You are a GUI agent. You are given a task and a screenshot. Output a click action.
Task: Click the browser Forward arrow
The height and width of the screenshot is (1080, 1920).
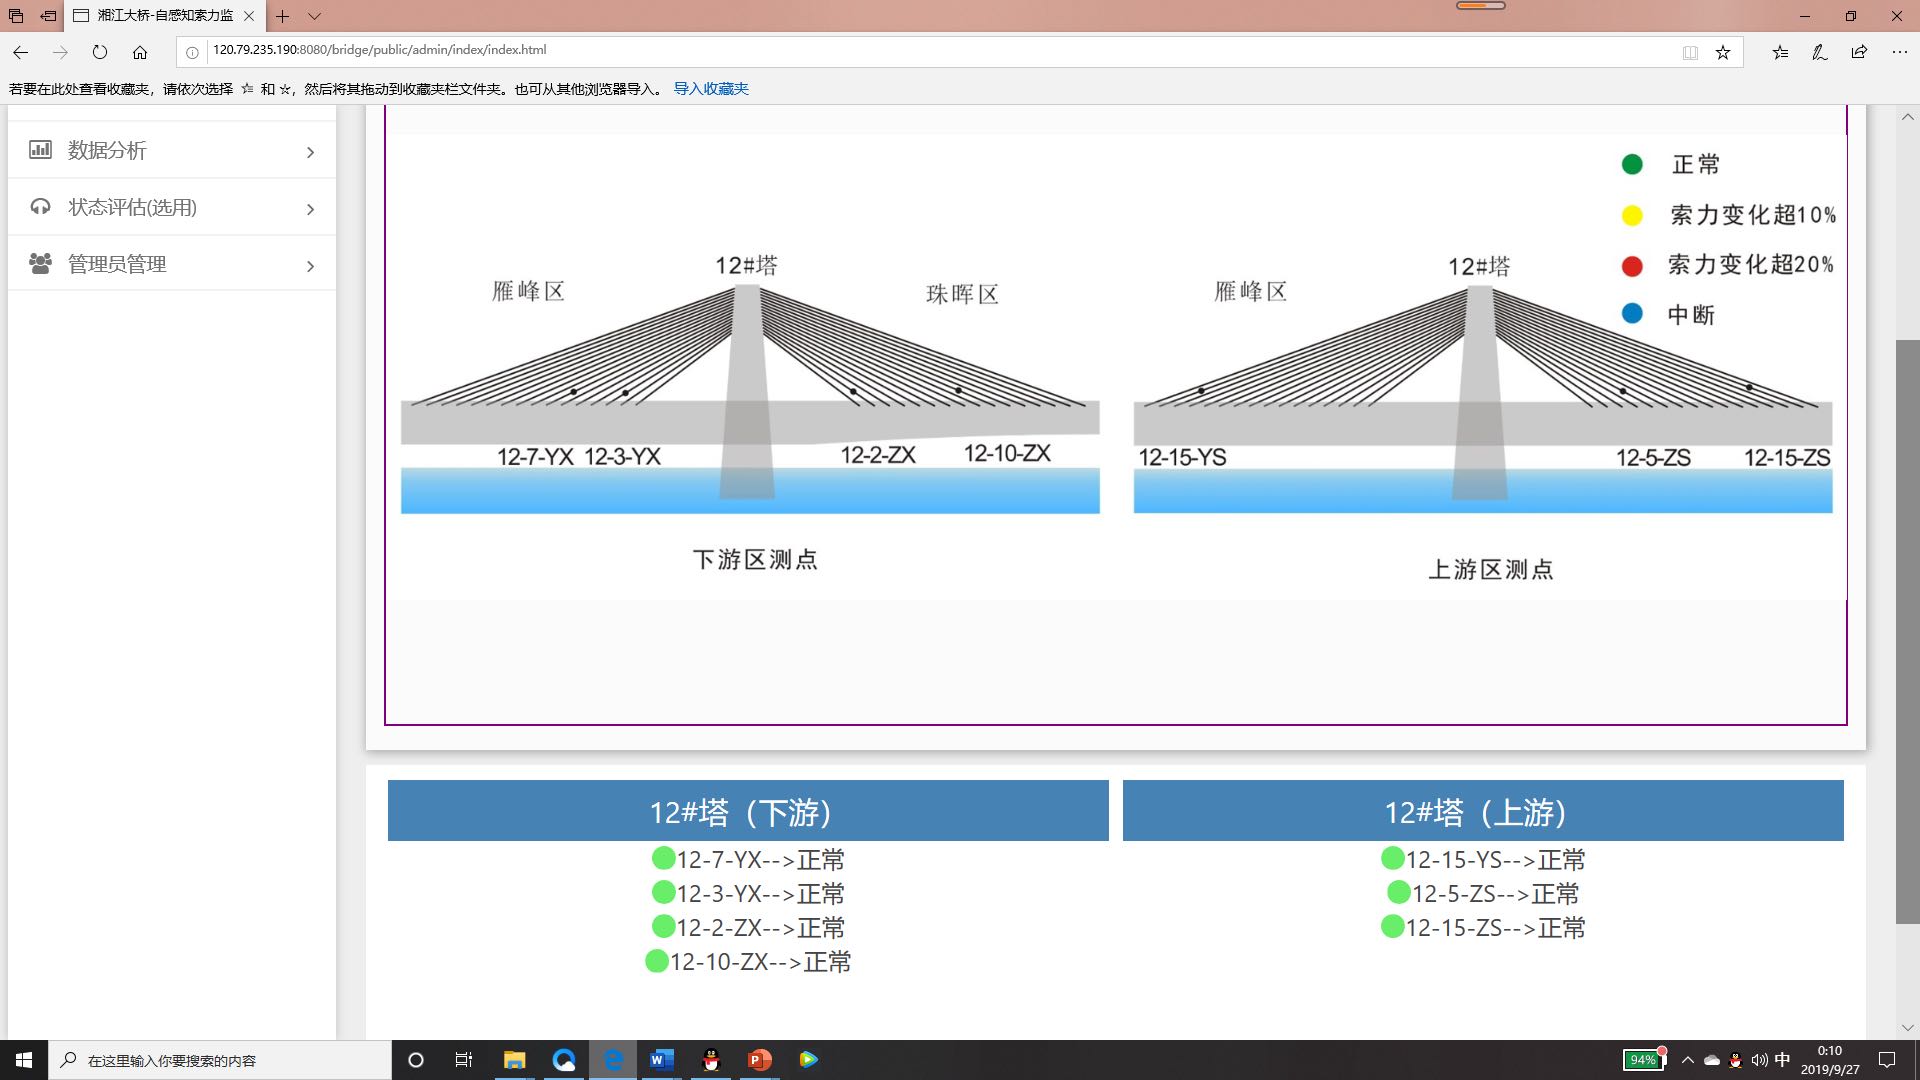(60, 52)
